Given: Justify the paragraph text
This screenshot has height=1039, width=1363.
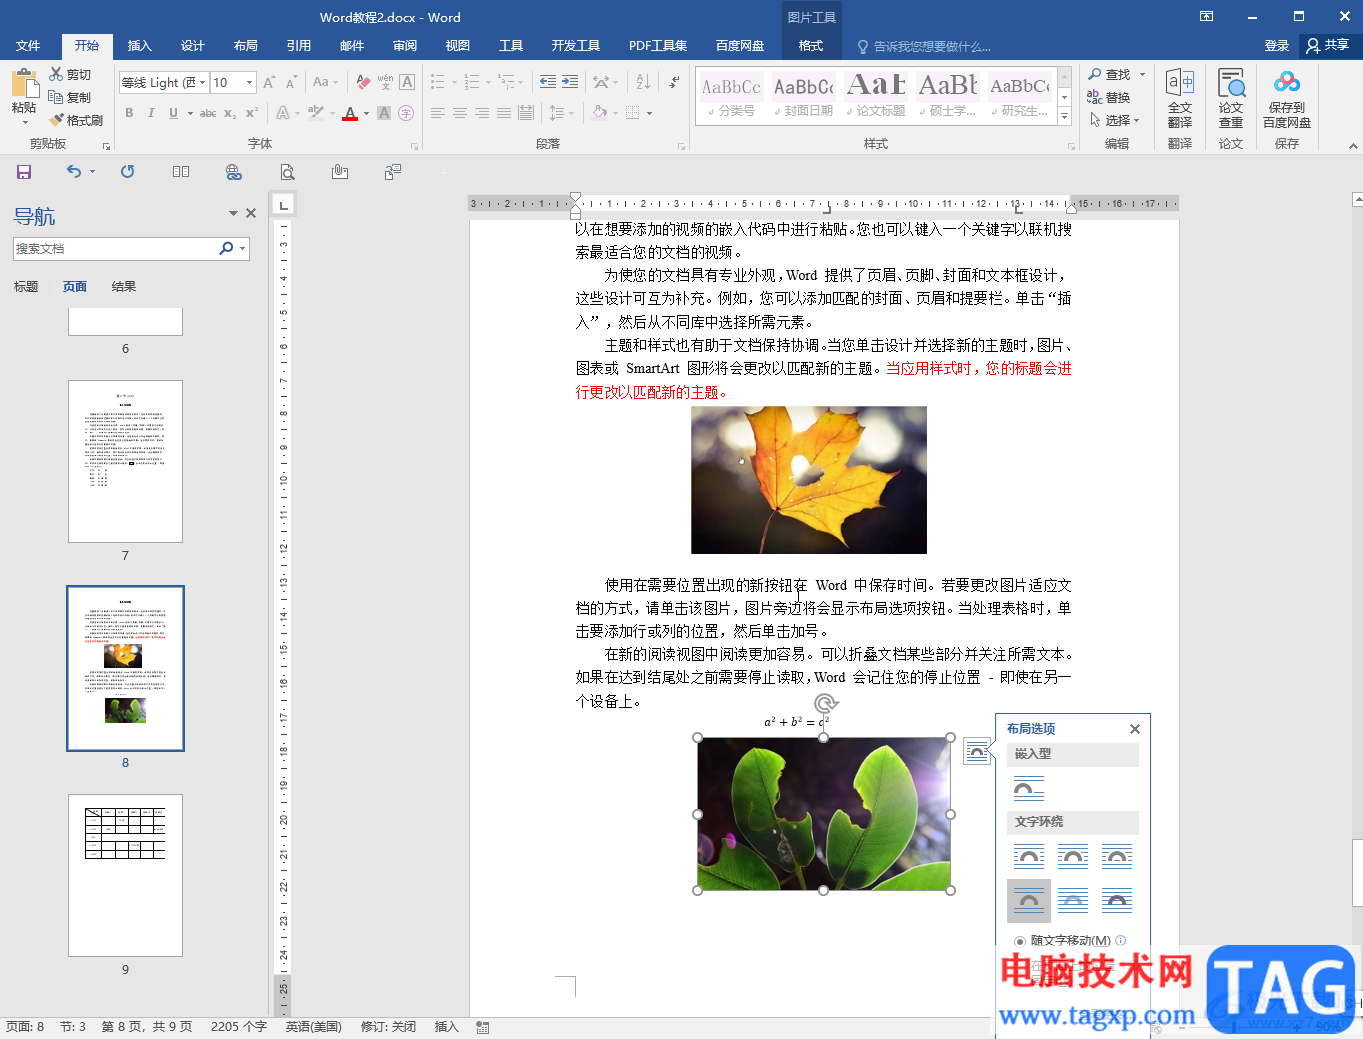Looking at the screenshot, I should click(x=504, y=113).
